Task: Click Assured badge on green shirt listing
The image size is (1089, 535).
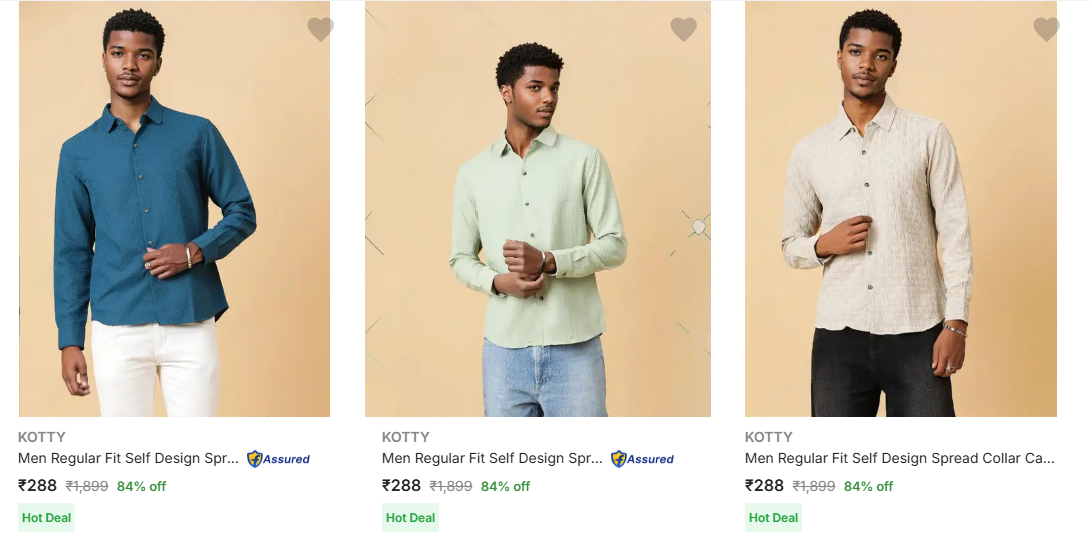Action: pos(643,459)
